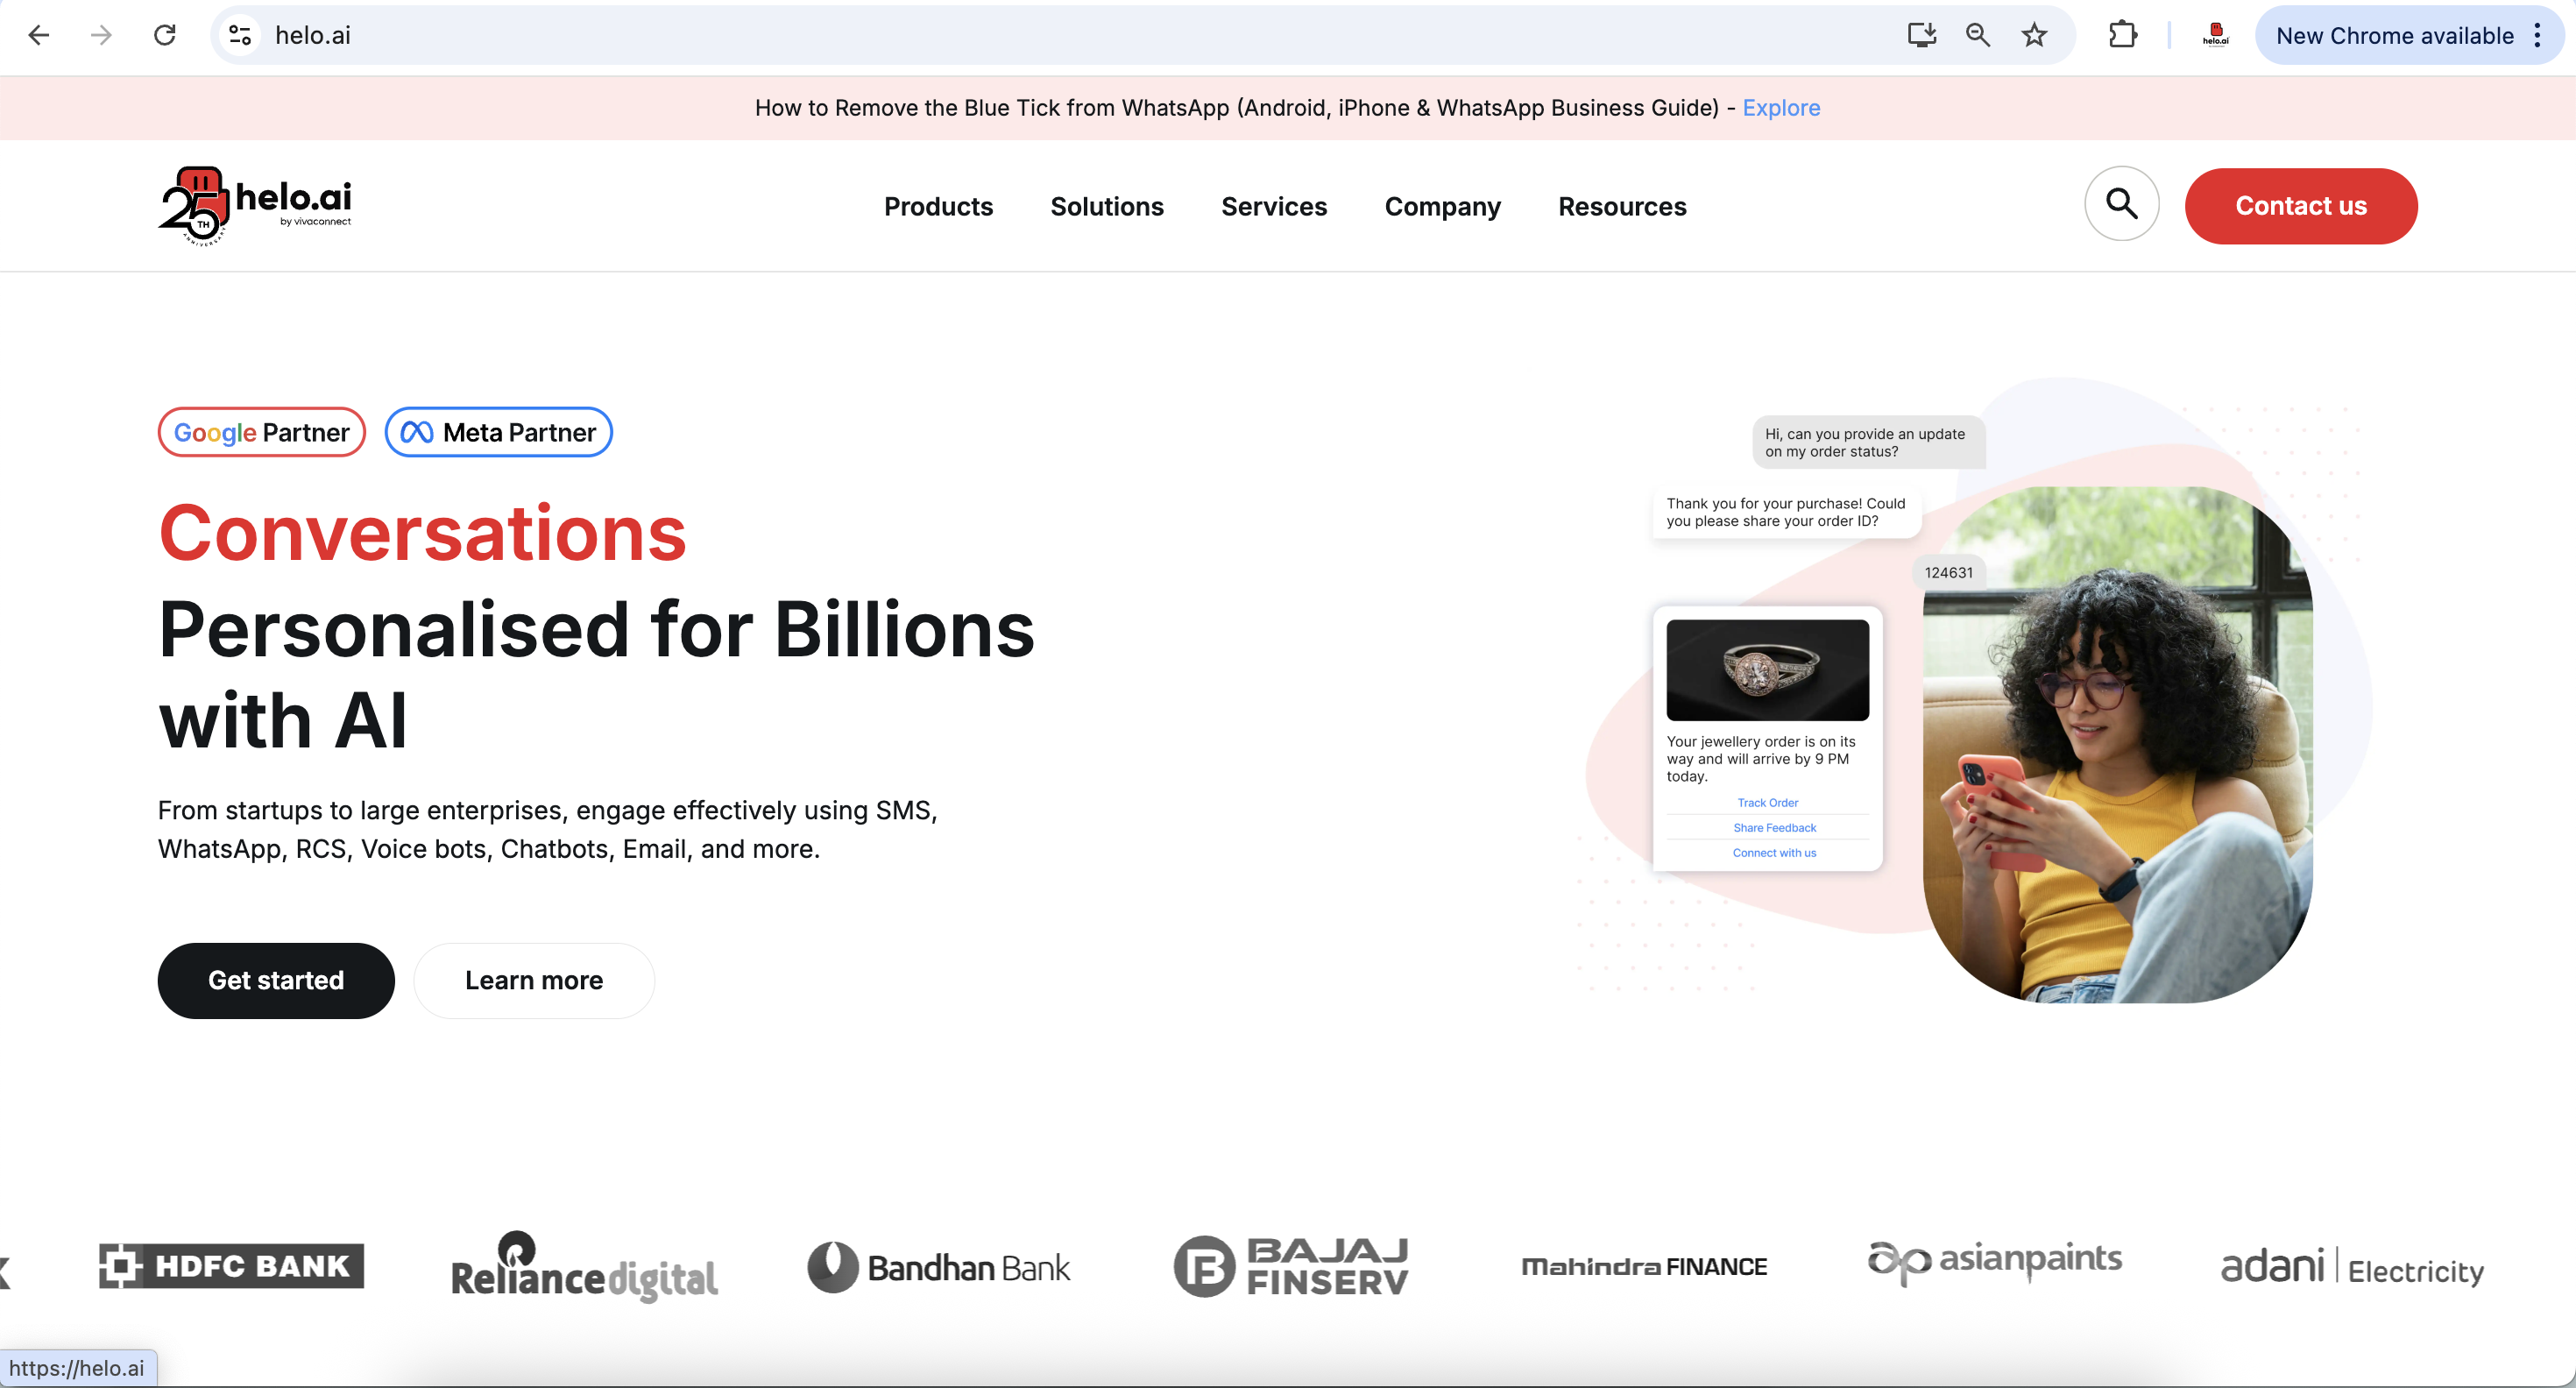
Task: Bookmark this page with the star icon
Action: click(x=2034, y=36)
